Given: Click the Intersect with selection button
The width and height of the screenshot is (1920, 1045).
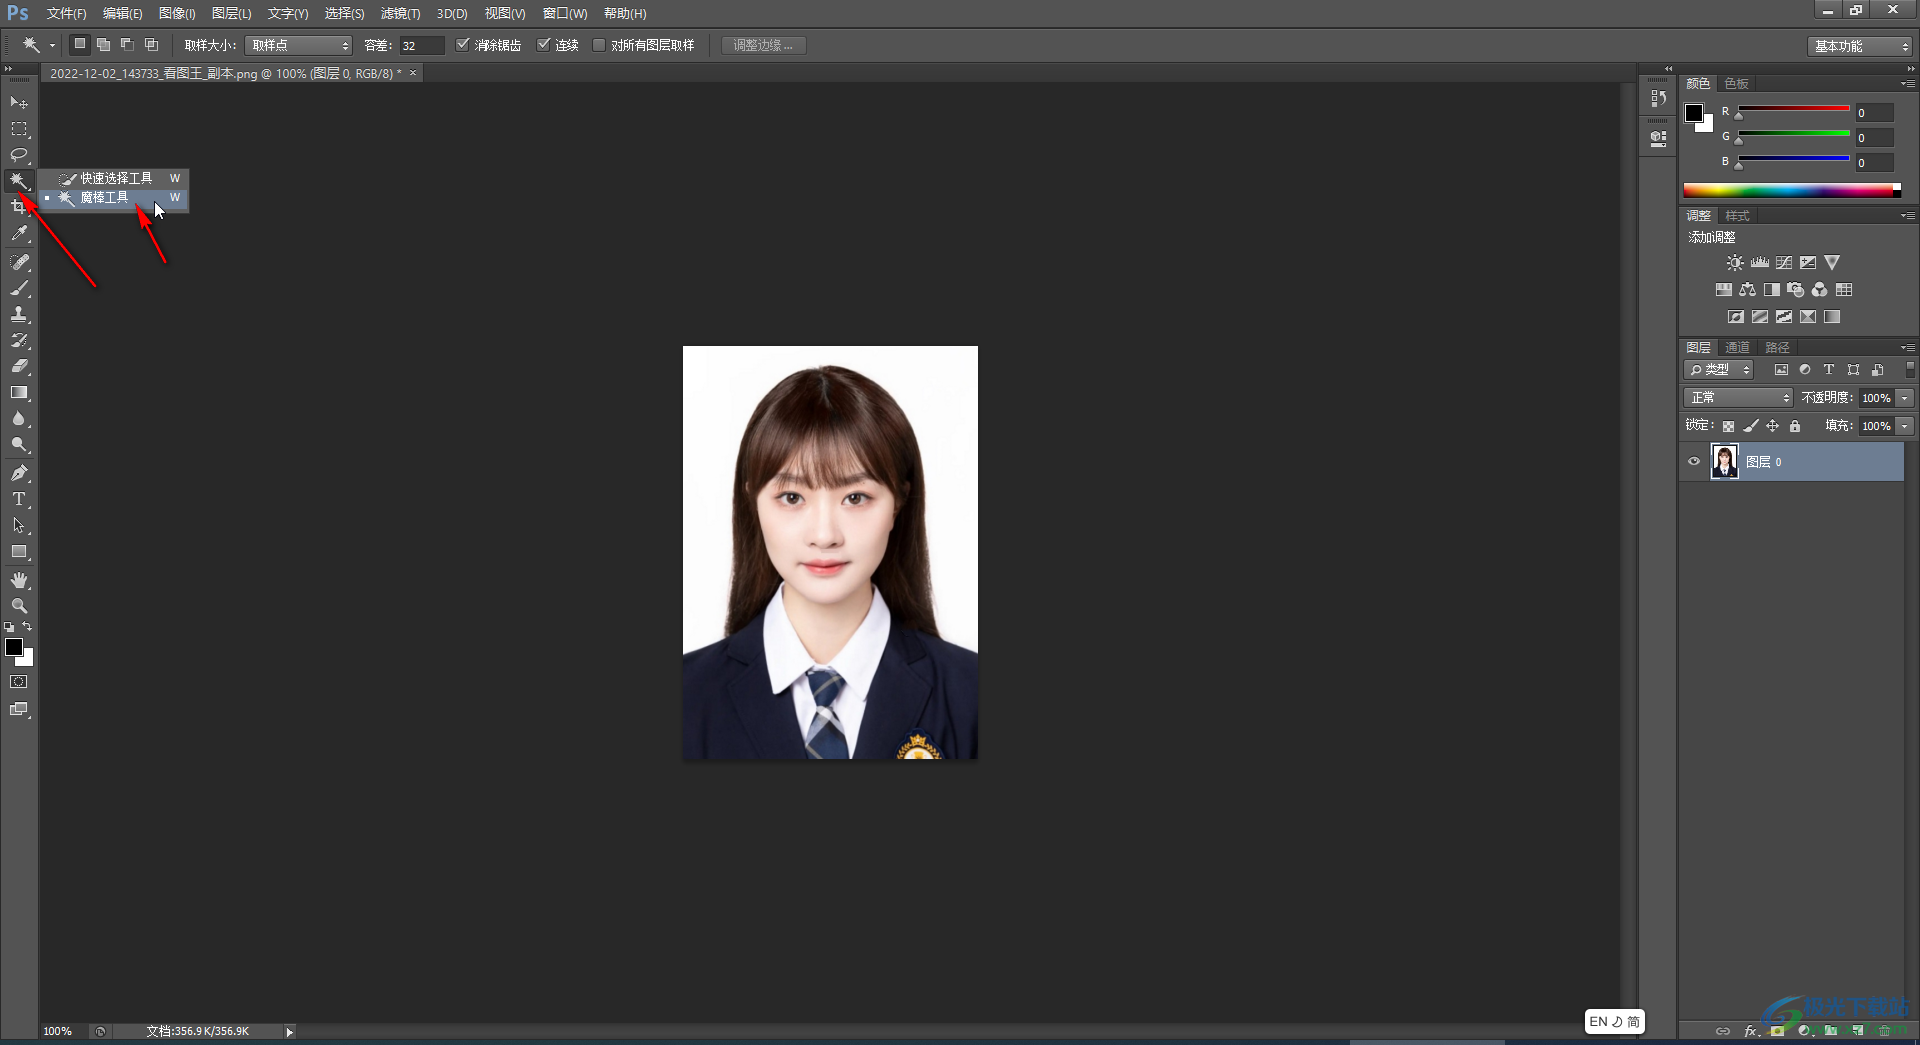Looking at the screenshot, I should [x=151, y=44].
